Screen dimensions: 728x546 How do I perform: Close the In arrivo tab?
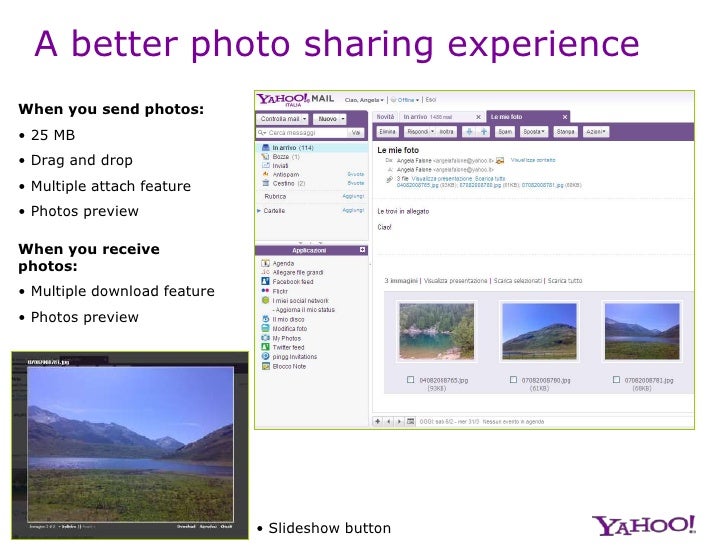click(x=478, y=117)
